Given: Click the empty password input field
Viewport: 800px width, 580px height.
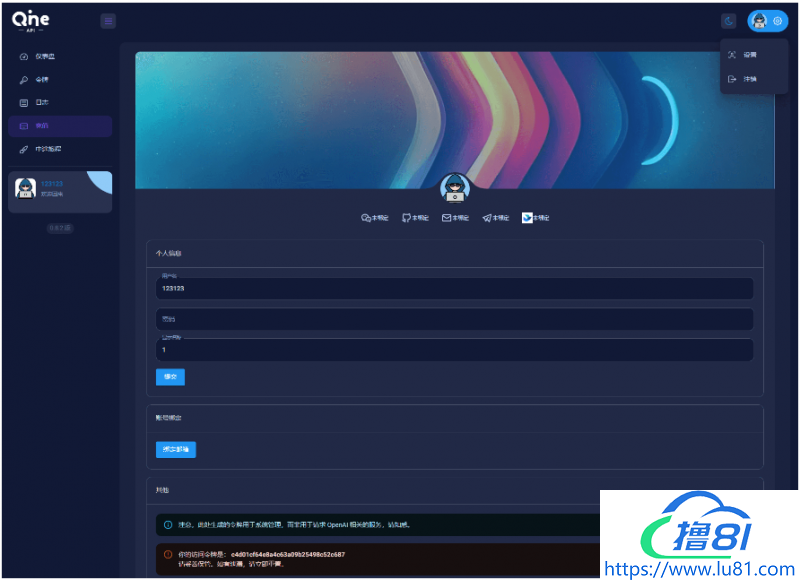Looking at the screenshot, I should tap(454, 319).
